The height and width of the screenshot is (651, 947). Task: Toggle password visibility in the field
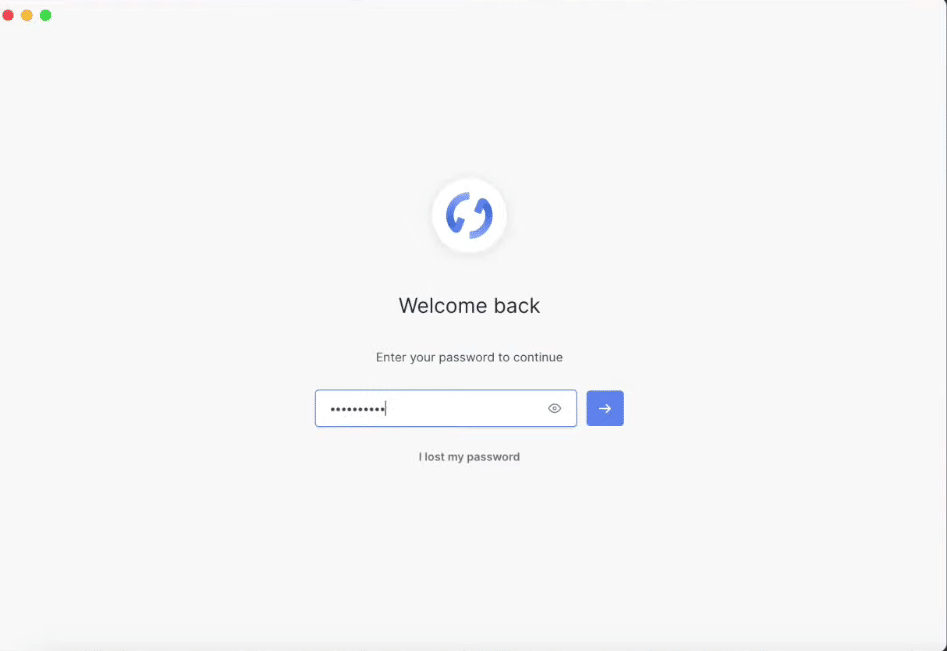554,408
